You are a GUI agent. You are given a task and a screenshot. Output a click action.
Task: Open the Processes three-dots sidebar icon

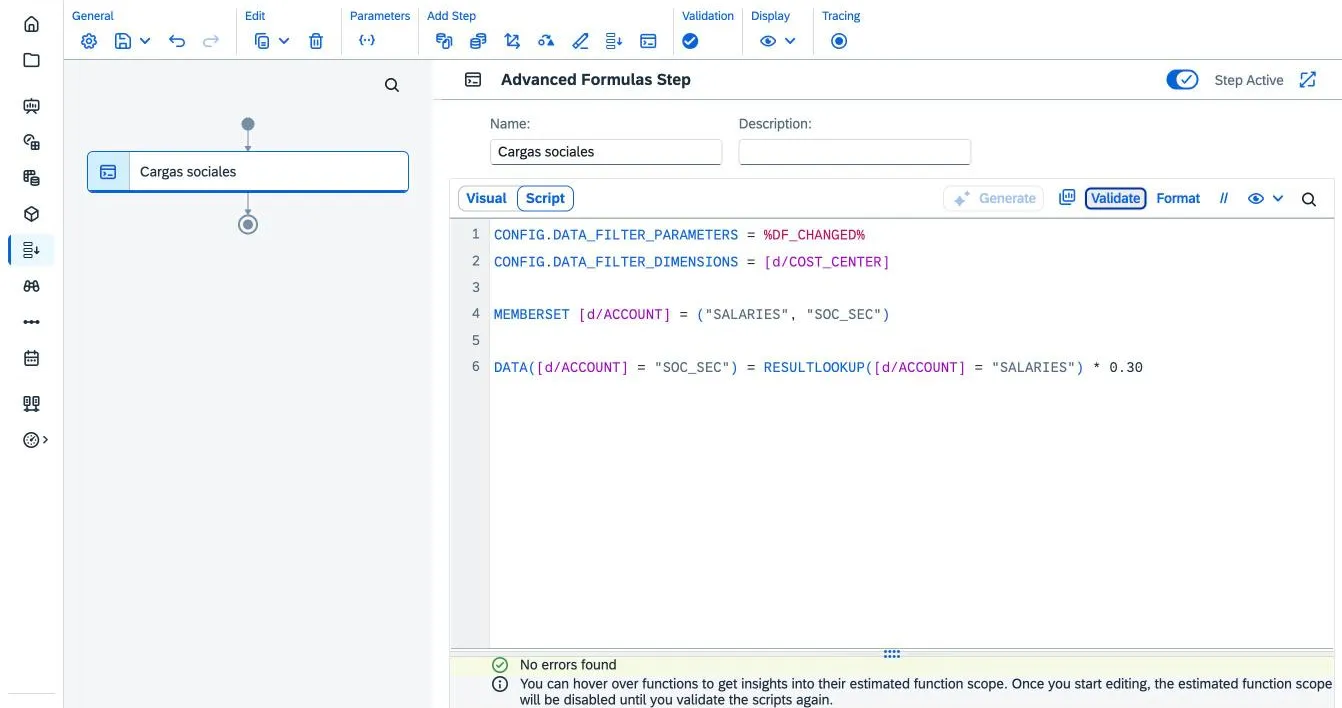pyautogui.click(x=31, y=322)
